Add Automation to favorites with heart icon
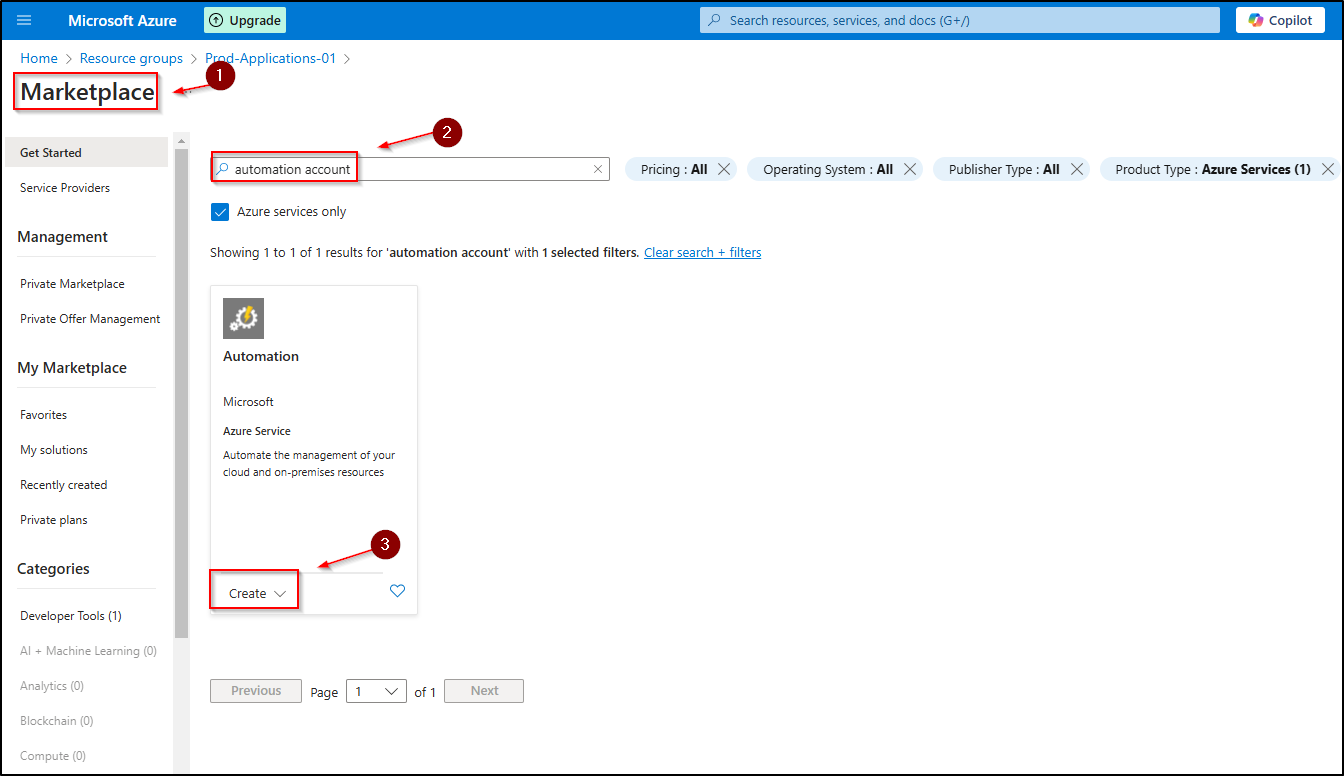The height and width of the screenshot is (776, 1344). 397,591
